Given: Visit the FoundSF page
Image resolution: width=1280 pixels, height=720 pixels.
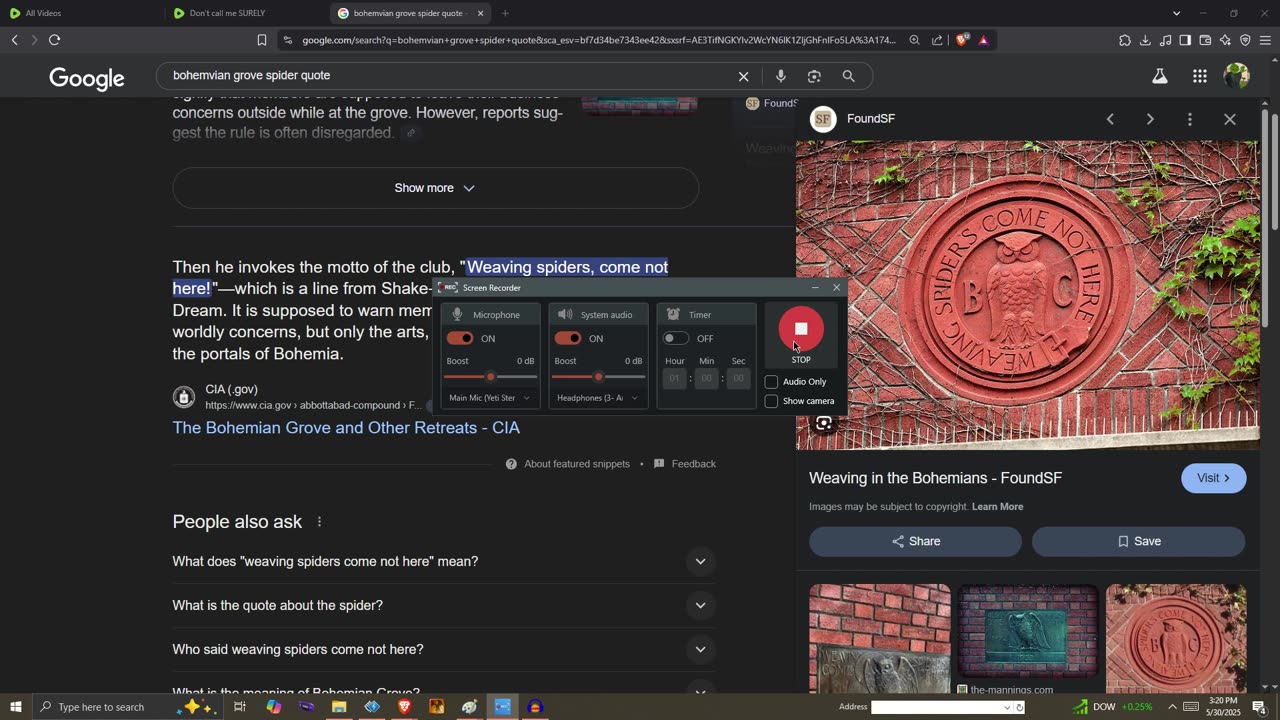Looking at the screenshot, I should click(x=1213, y=478).
